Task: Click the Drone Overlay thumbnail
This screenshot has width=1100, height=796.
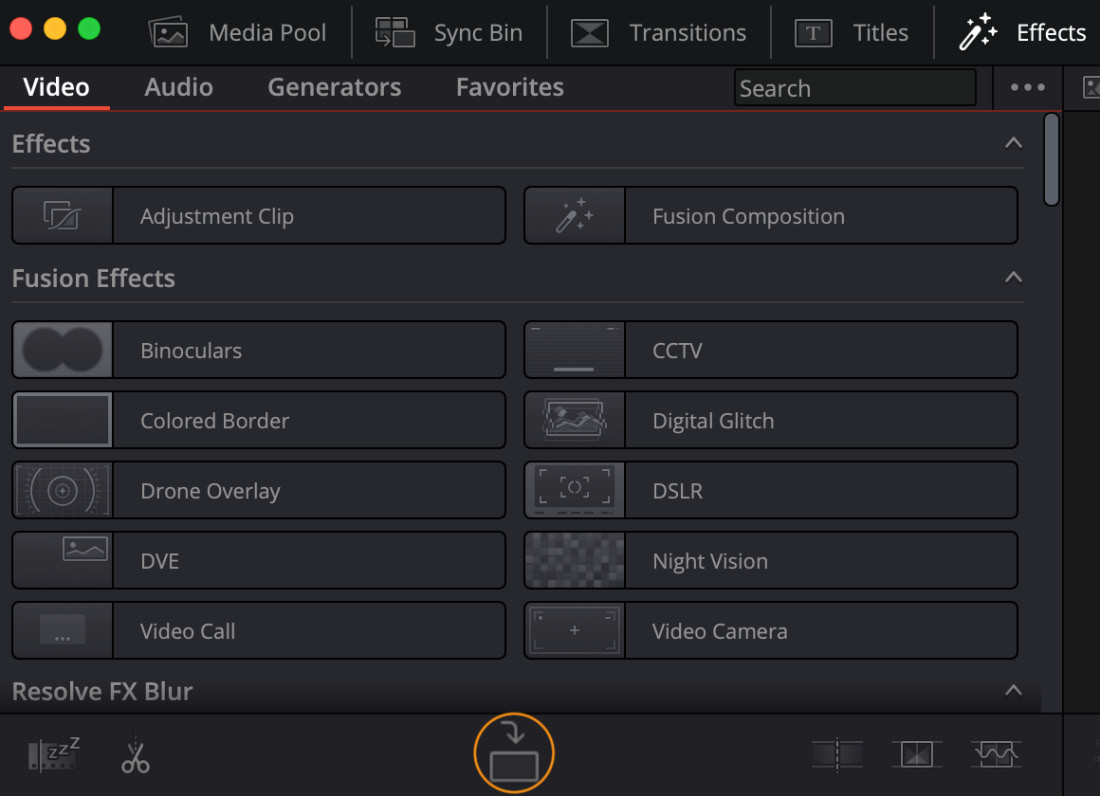Action: tap(62, 490)
